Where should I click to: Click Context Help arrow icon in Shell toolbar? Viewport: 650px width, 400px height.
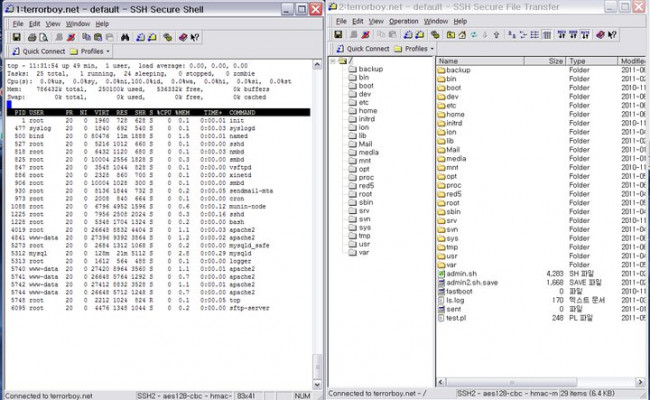(195, 36)
